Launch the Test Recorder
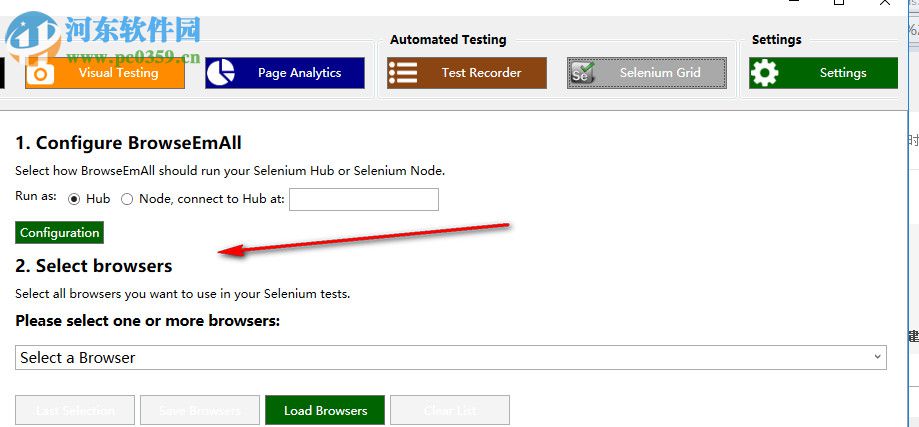Viewport: 919px width, 427px height. pos(467,73)
